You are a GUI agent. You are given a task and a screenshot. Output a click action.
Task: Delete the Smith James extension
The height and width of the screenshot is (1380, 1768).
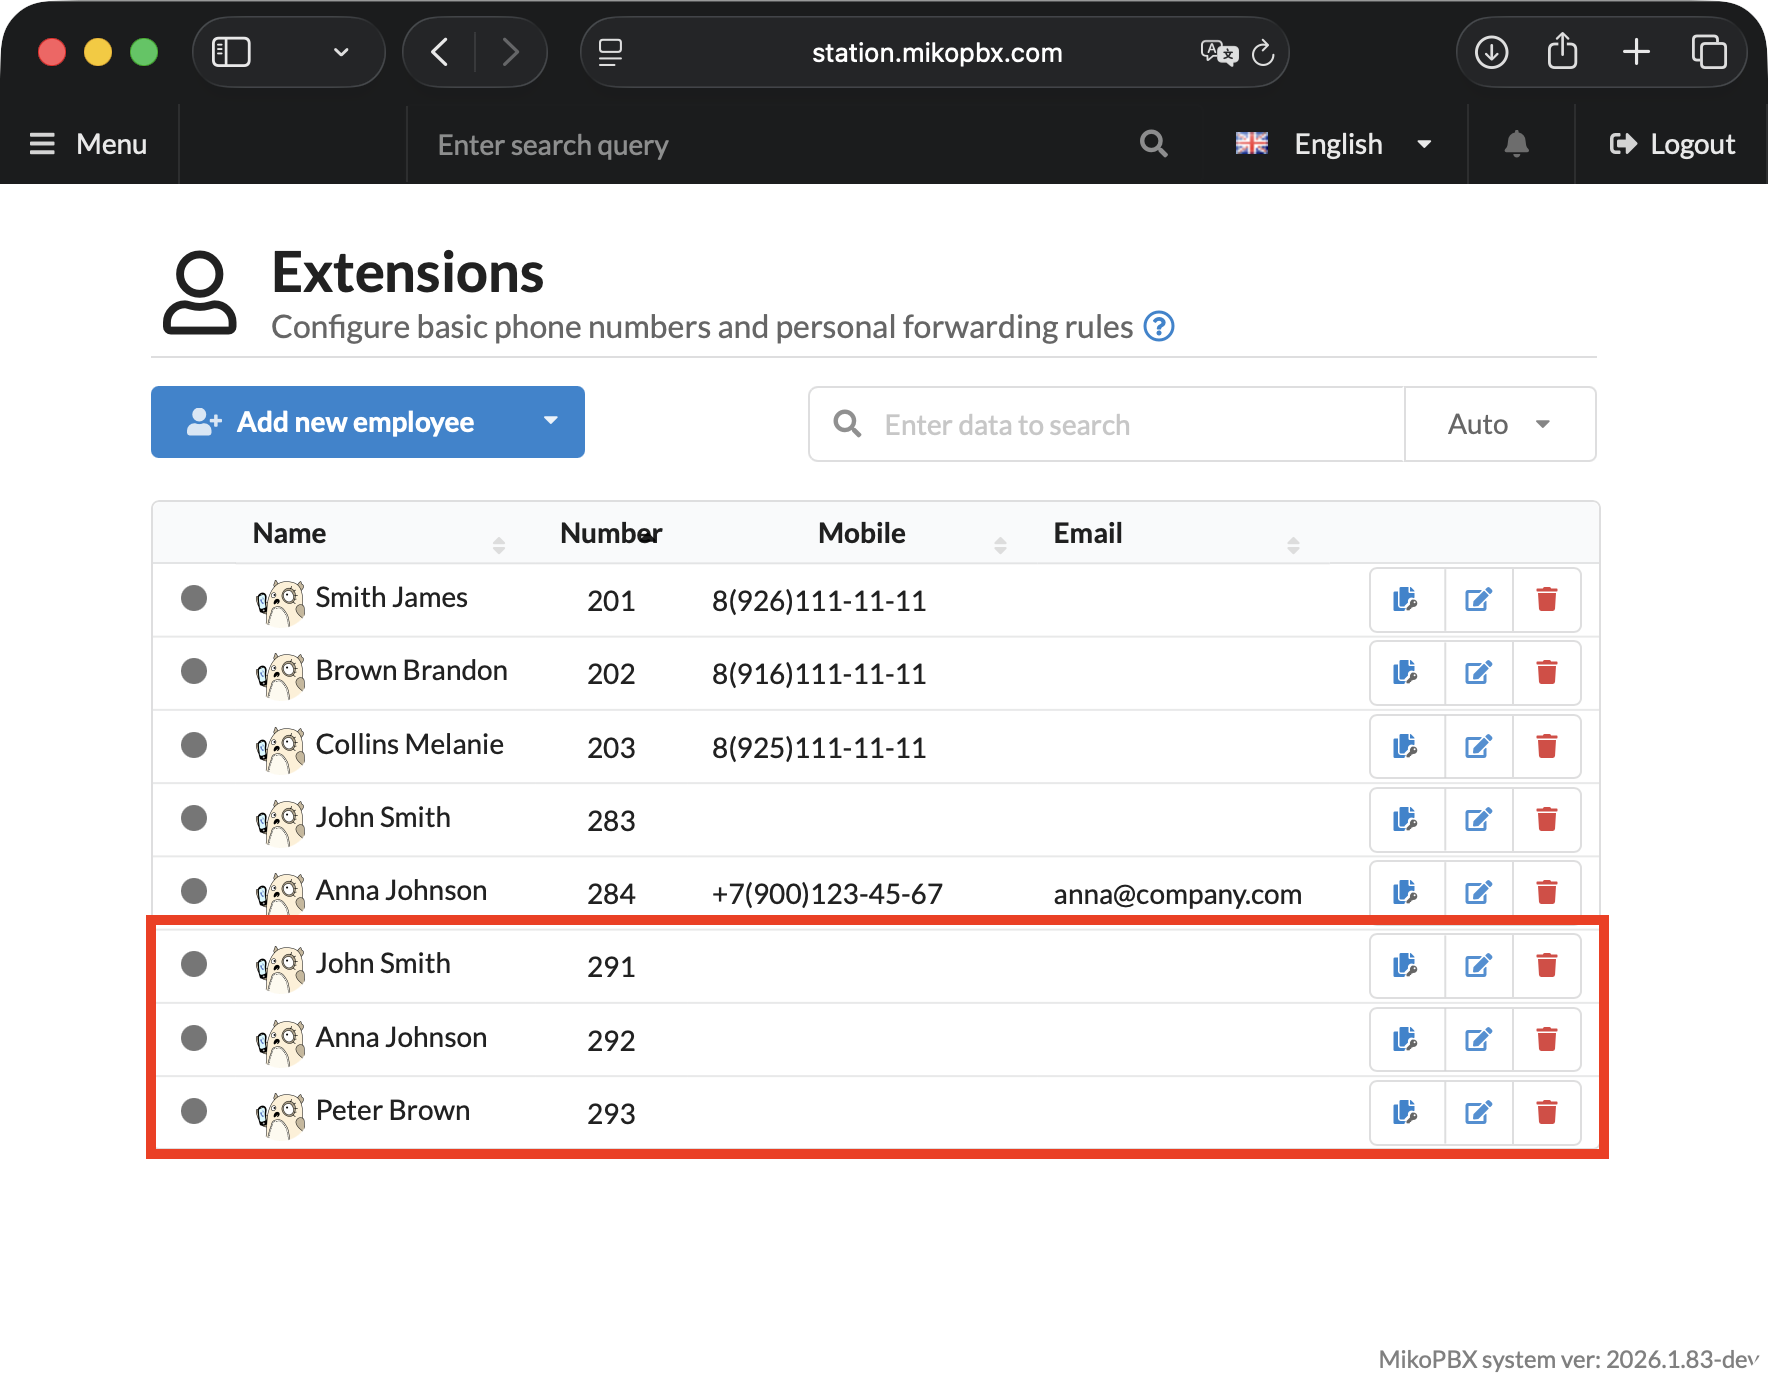coord(1546,600)
